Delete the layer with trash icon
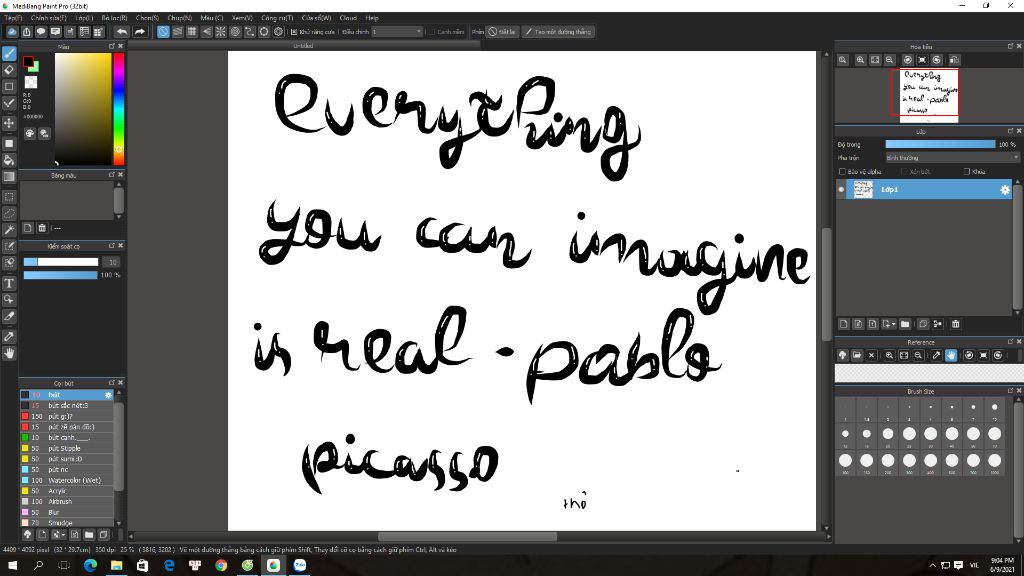Image resolution: width=1024 pixels, height=576 pixels. pyautogui.click(x=955, y=324)
